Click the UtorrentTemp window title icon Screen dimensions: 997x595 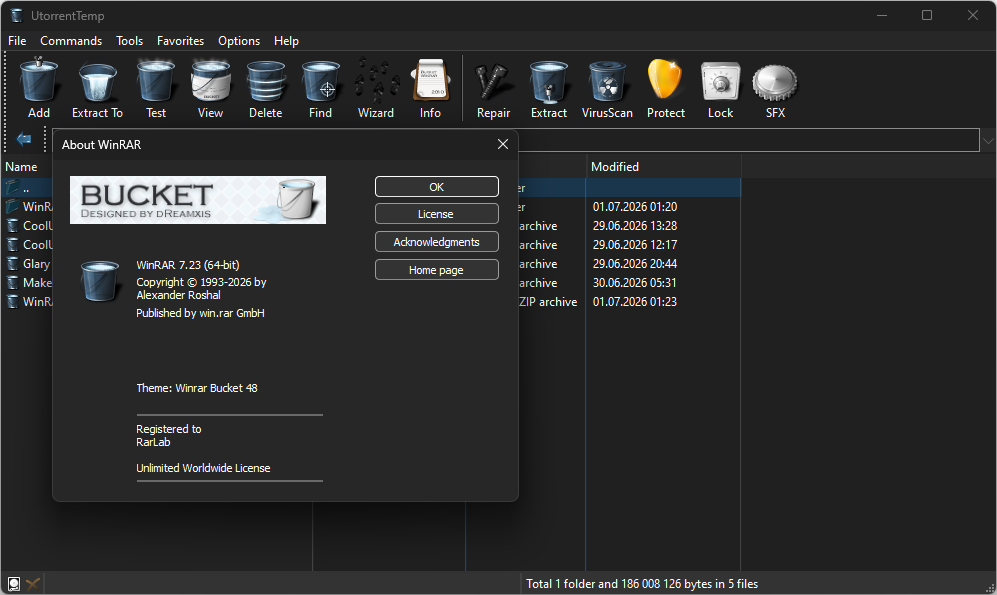(x=17, y=15)
